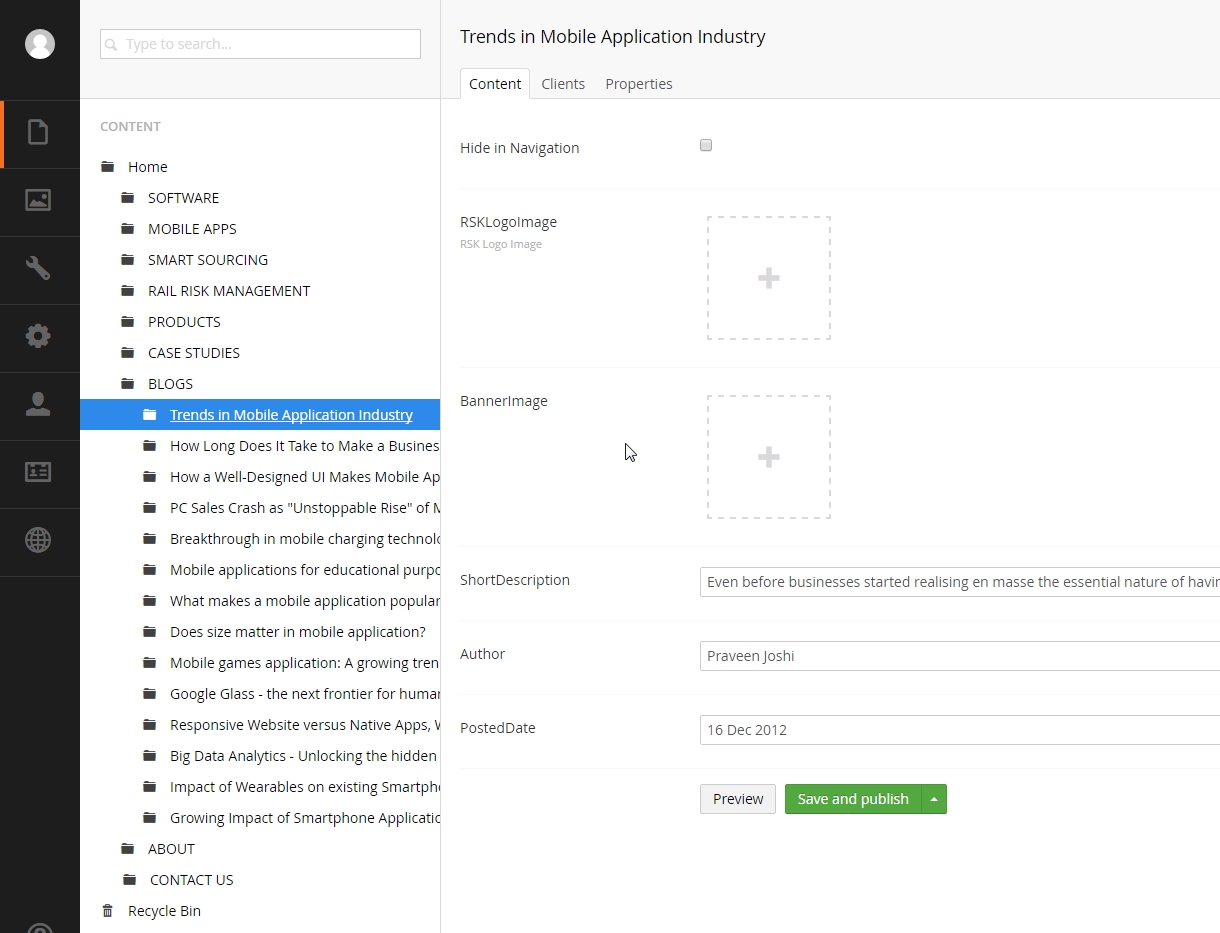Open the Media section icon
Viewport: 1220px width, 933px height.
point(40,200)
